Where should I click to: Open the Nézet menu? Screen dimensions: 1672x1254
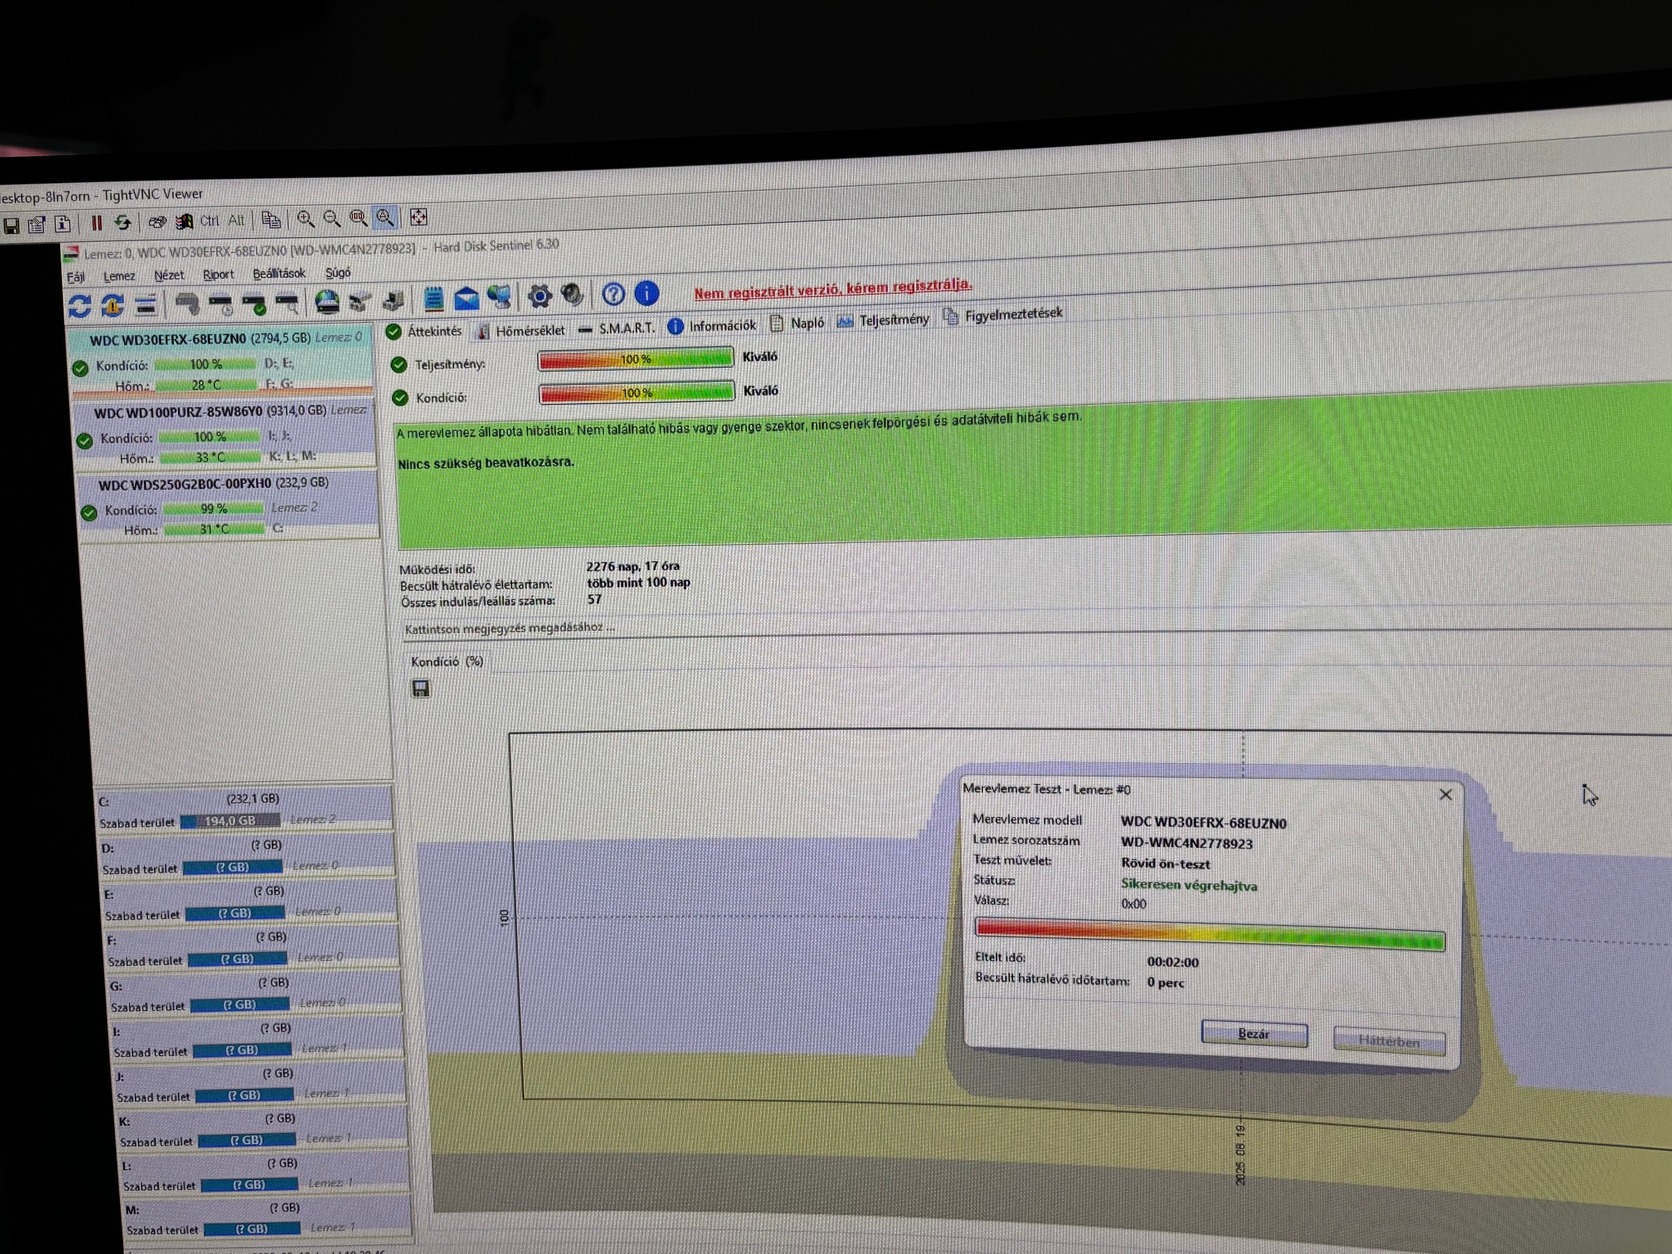pos(168,275)
